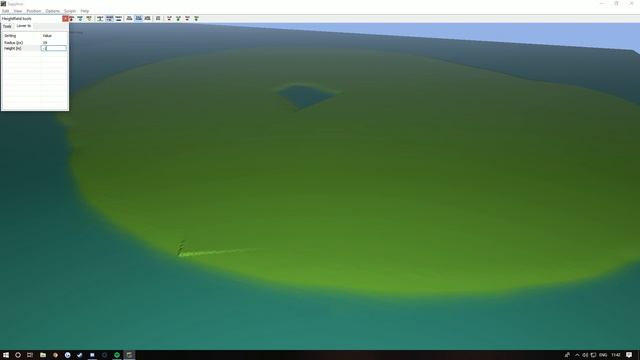Open Task View on the taskbar

30,355
